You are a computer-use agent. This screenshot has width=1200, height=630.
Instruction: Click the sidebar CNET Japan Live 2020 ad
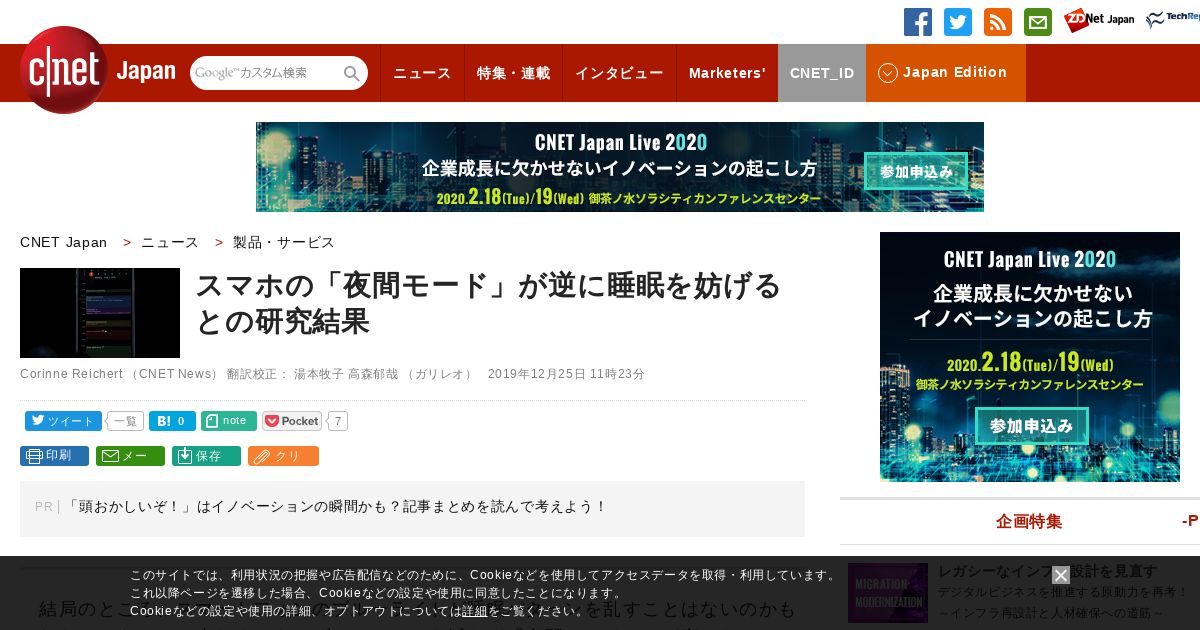pyautogui.click(x=1030, y=357)
